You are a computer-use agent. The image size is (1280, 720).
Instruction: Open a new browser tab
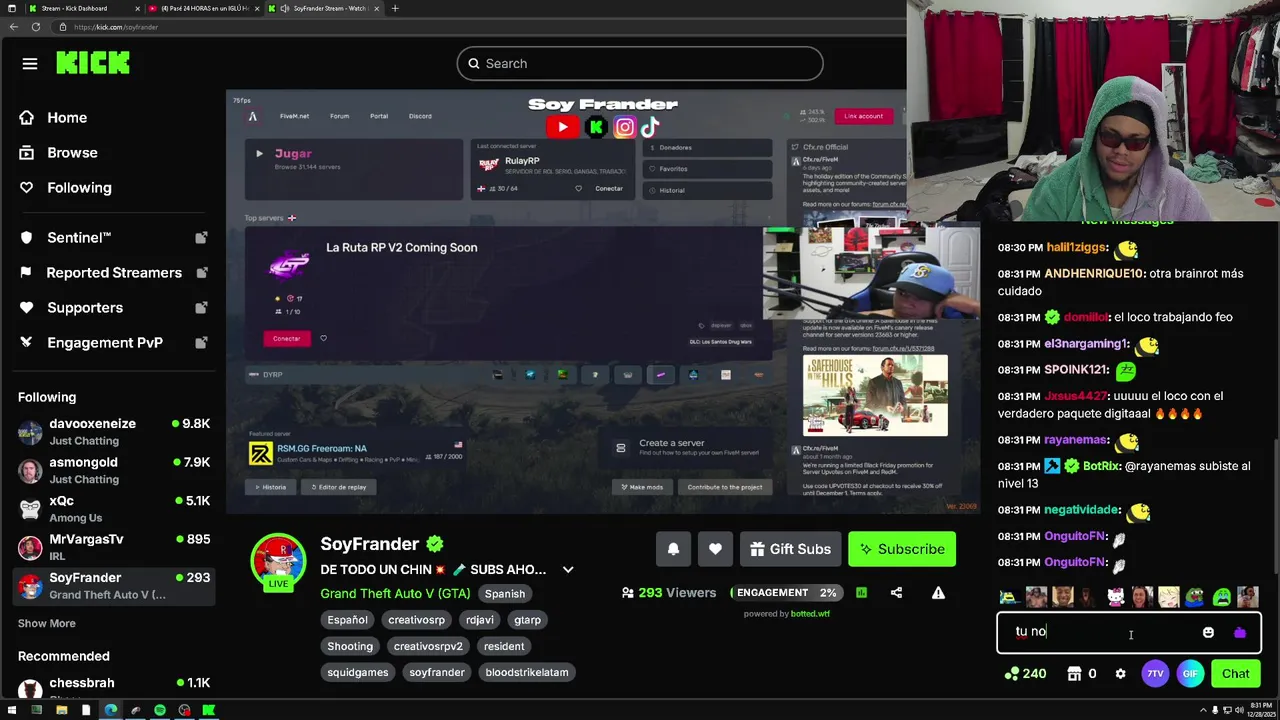pyautogui.click(x=395, y=8)
